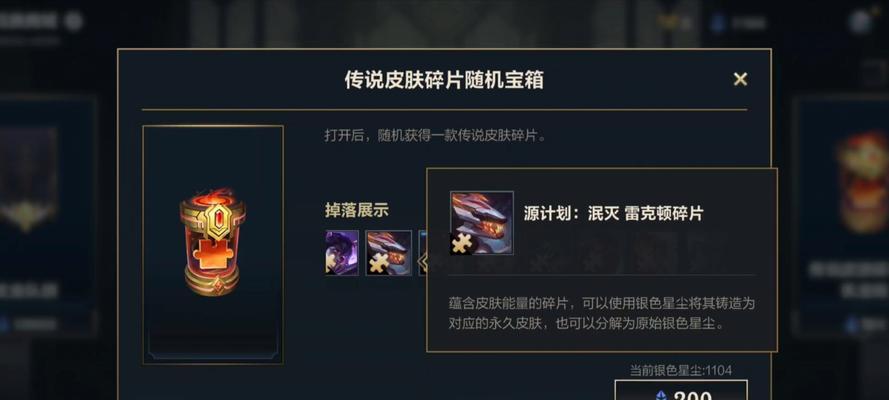The width and height of the screenshot is (889, 400).
Task: Click the orange puzzle piece on the chest
Action: click(213, 256)
